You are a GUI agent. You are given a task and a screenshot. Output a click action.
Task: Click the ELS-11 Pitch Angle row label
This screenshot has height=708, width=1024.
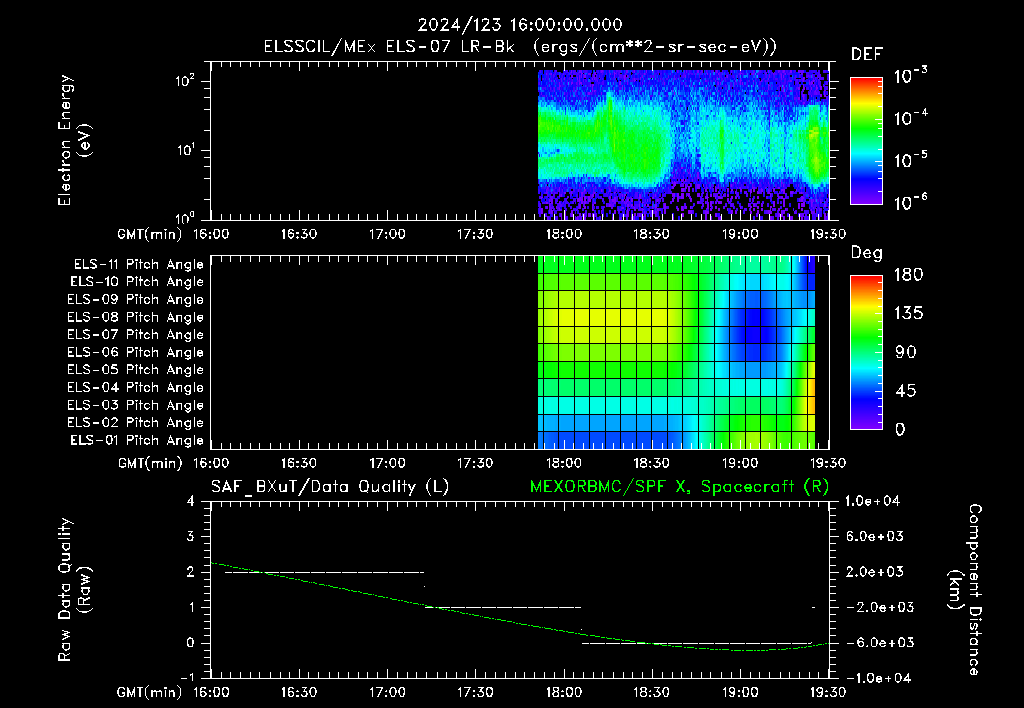pos(138,265)
